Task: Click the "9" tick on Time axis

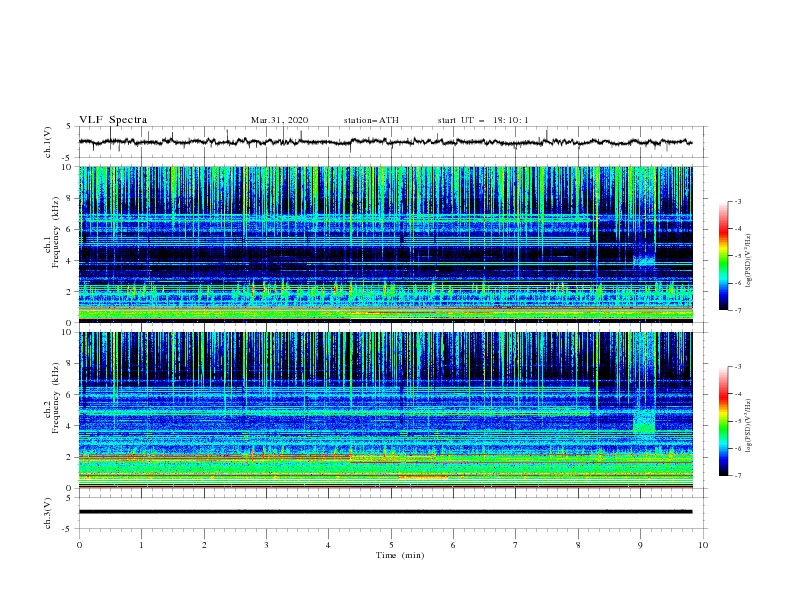Action: (x=640, y=545)
